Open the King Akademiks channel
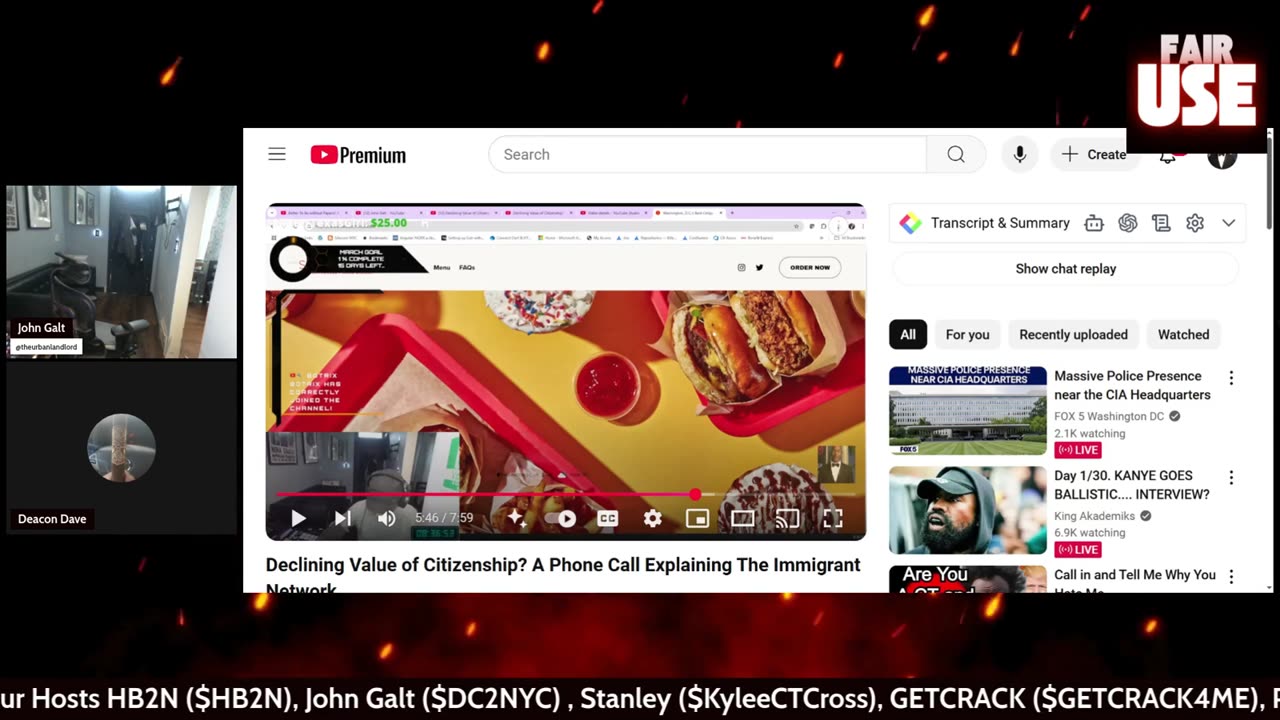 1095,516
